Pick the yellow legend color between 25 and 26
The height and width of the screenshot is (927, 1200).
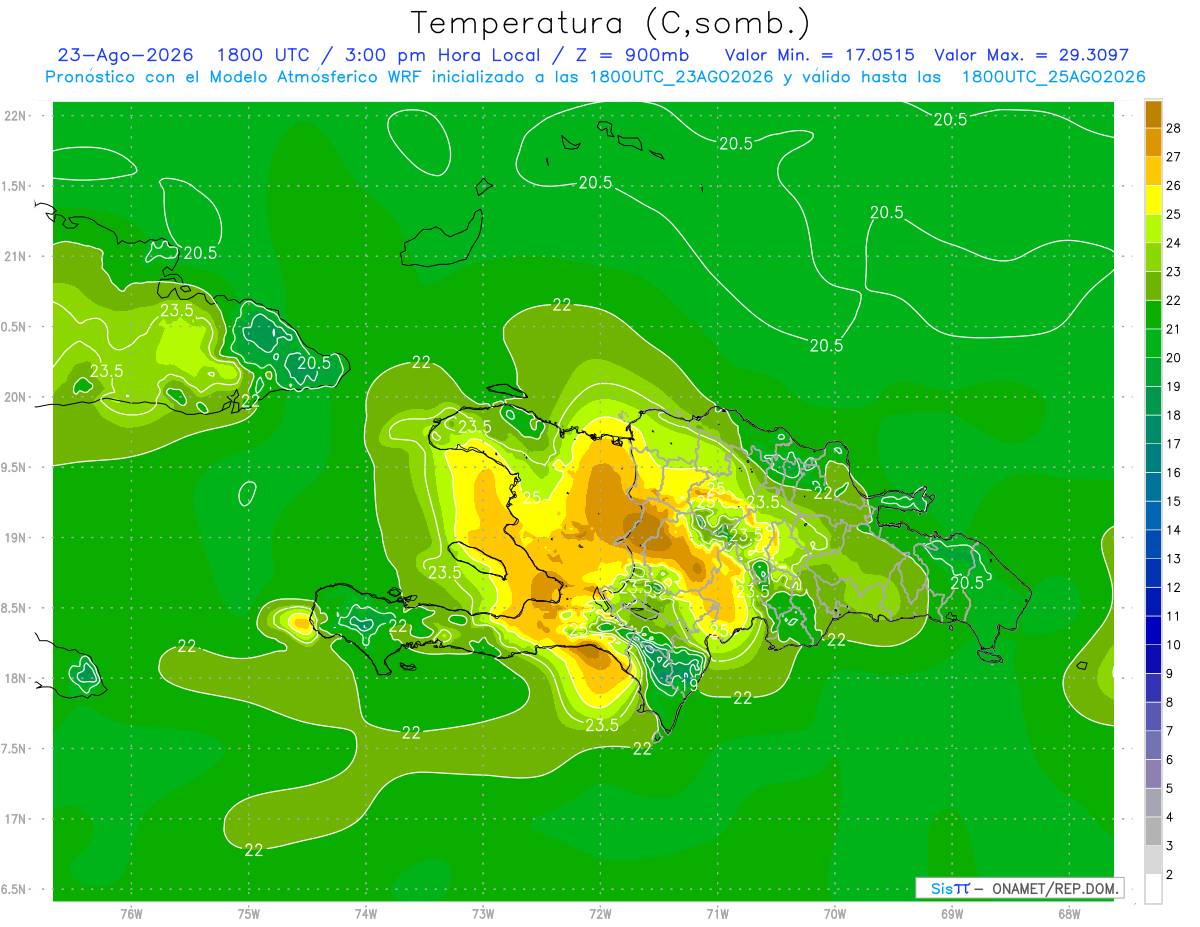pos(1153,200)
